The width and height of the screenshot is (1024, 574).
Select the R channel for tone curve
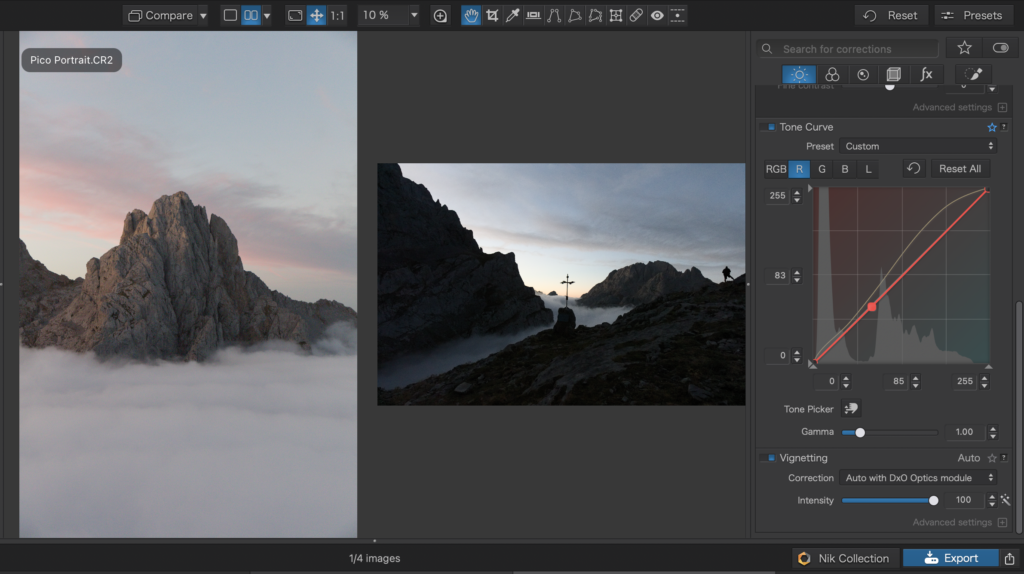click(x=799, y=169)
